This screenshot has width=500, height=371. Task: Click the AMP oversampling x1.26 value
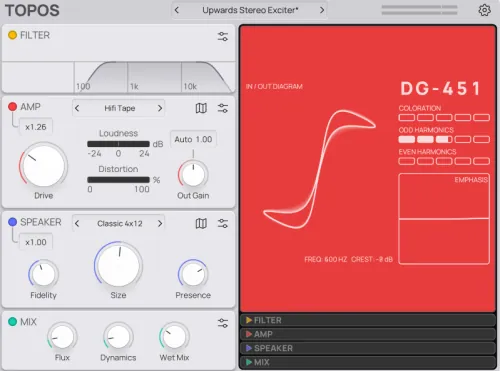(x=36, y=127)
